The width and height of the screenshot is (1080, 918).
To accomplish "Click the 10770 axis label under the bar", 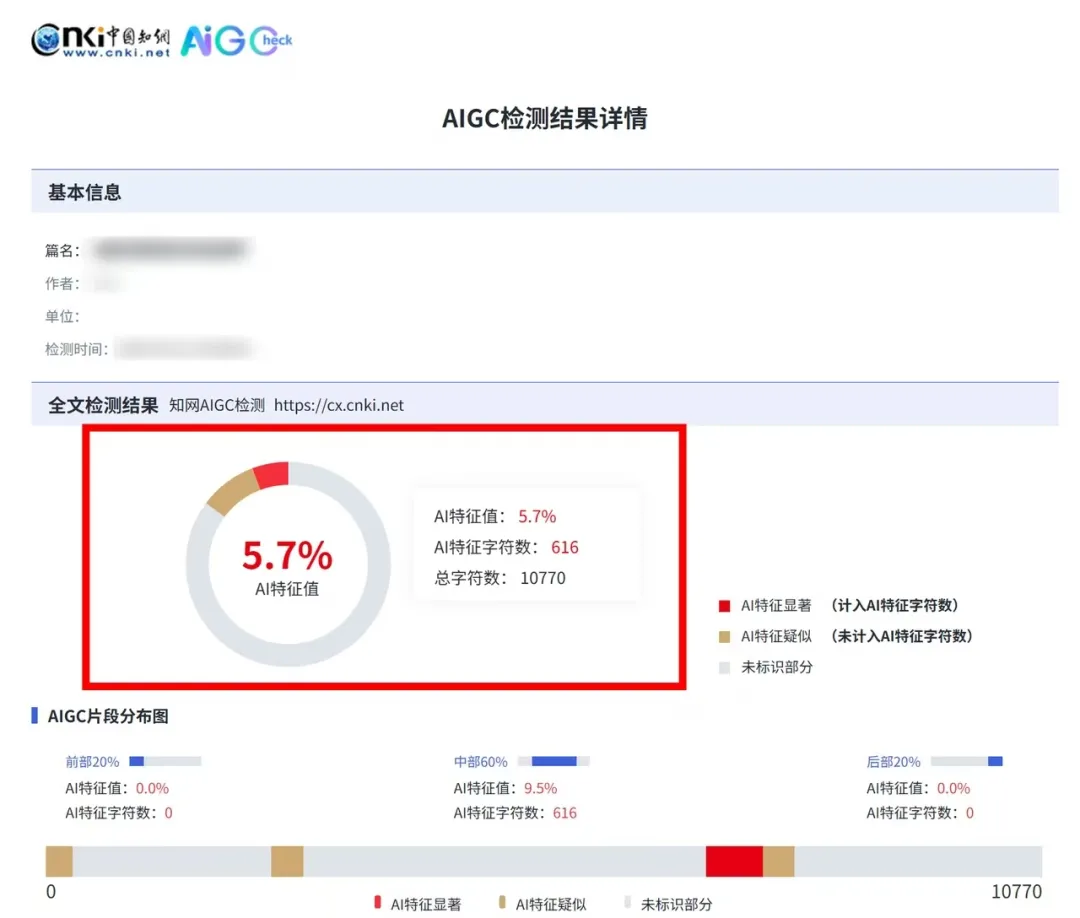I will coord(1017,892).
